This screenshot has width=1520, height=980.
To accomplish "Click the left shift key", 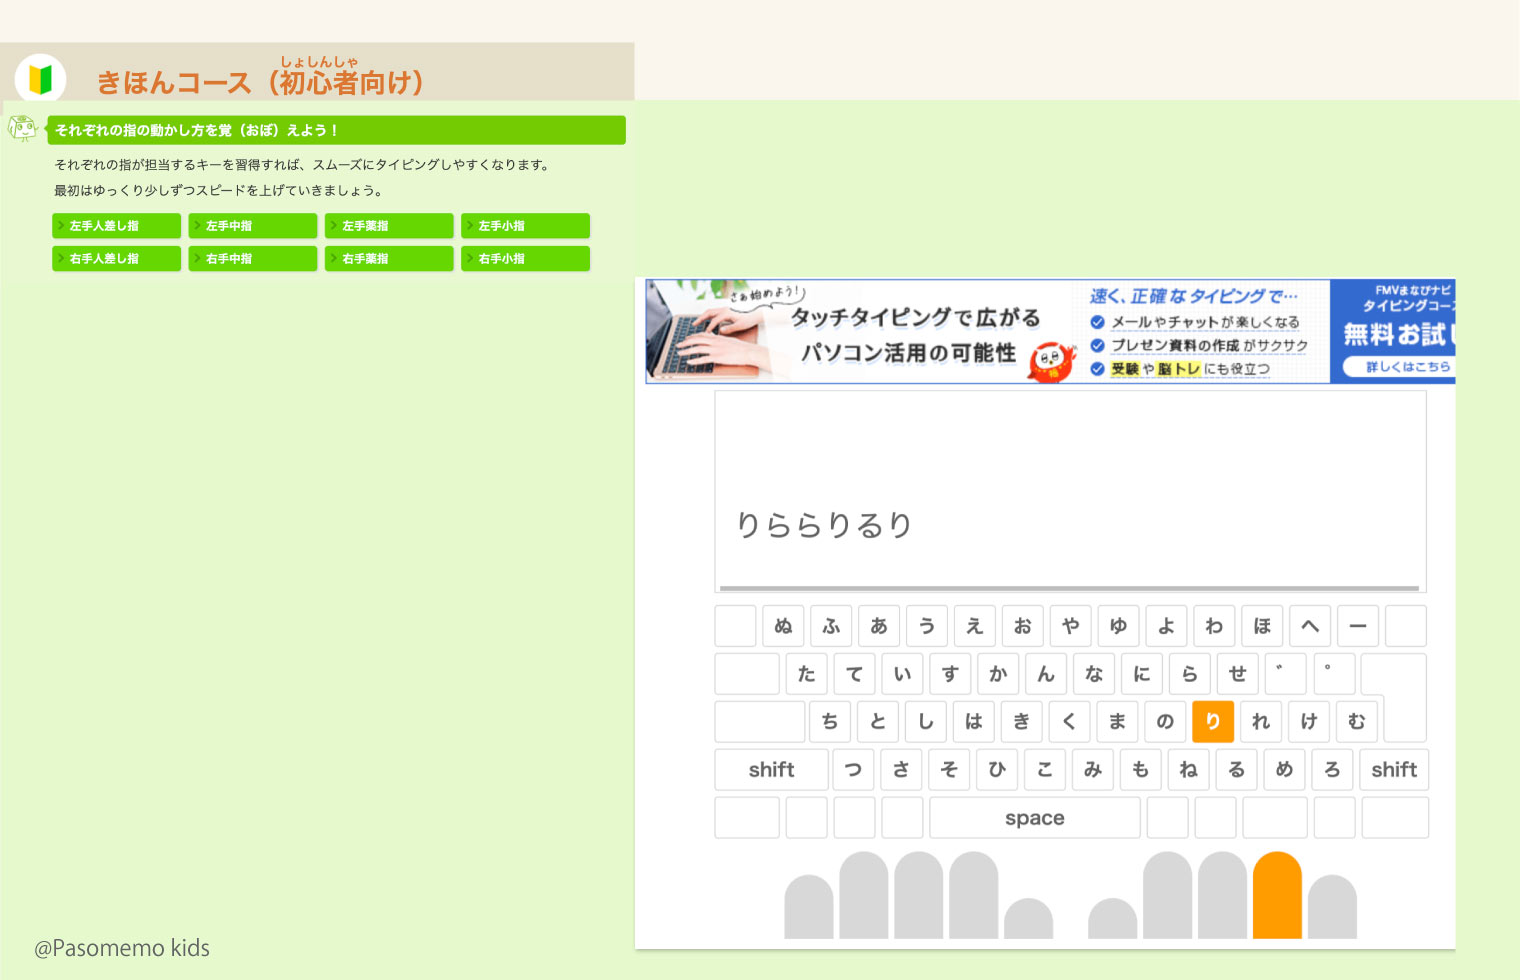I will [x=772, y=770].
